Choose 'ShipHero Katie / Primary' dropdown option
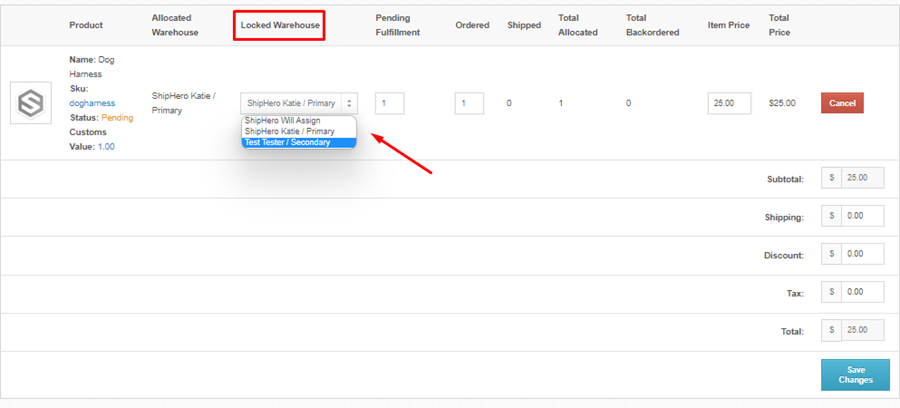This screenshot has height=408, width=900. coord(289,131)
